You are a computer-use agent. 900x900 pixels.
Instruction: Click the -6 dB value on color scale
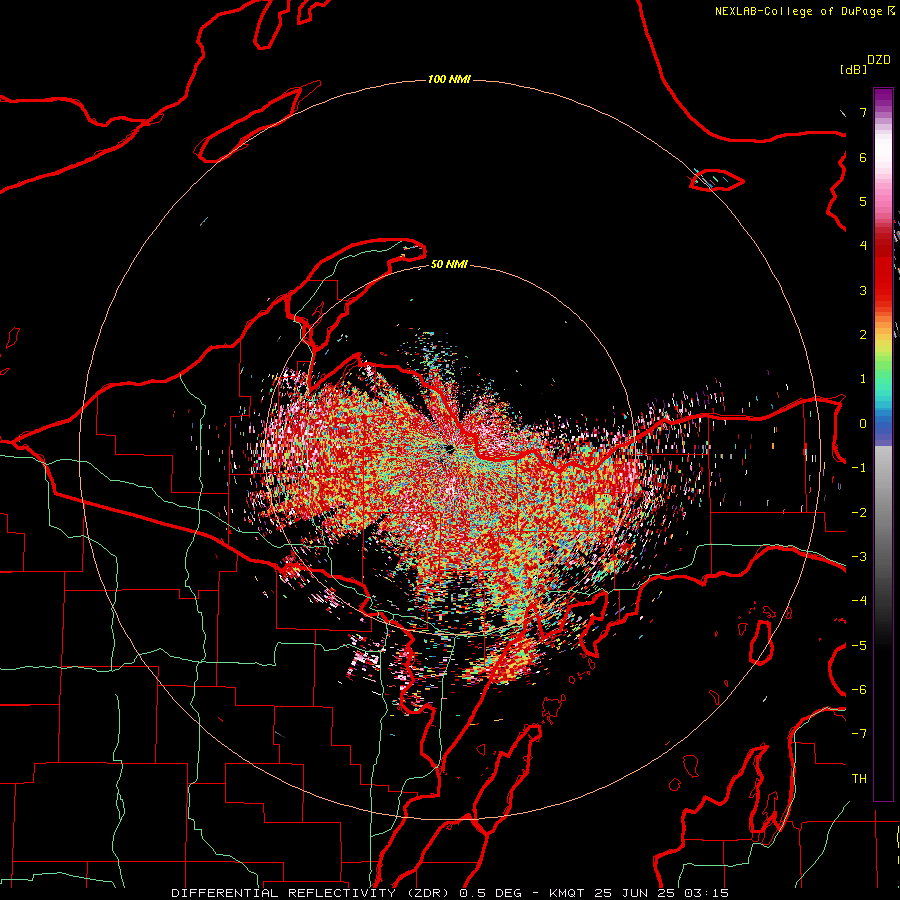pos(859,690)
